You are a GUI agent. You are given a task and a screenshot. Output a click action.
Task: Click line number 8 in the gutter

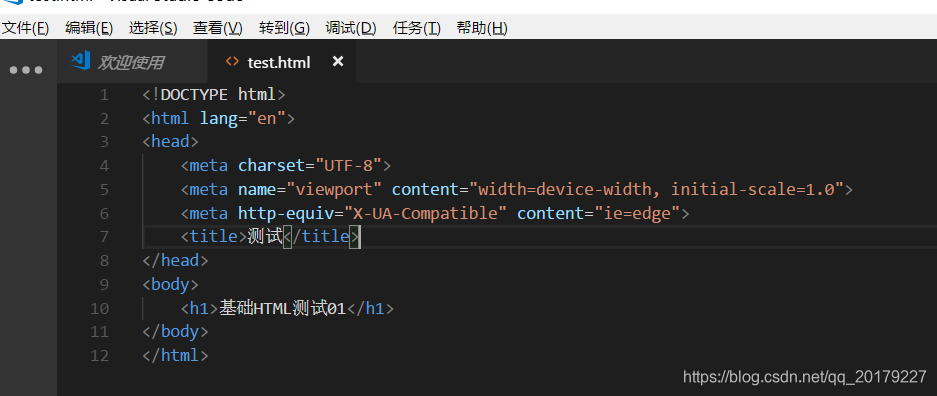[105, 260]
